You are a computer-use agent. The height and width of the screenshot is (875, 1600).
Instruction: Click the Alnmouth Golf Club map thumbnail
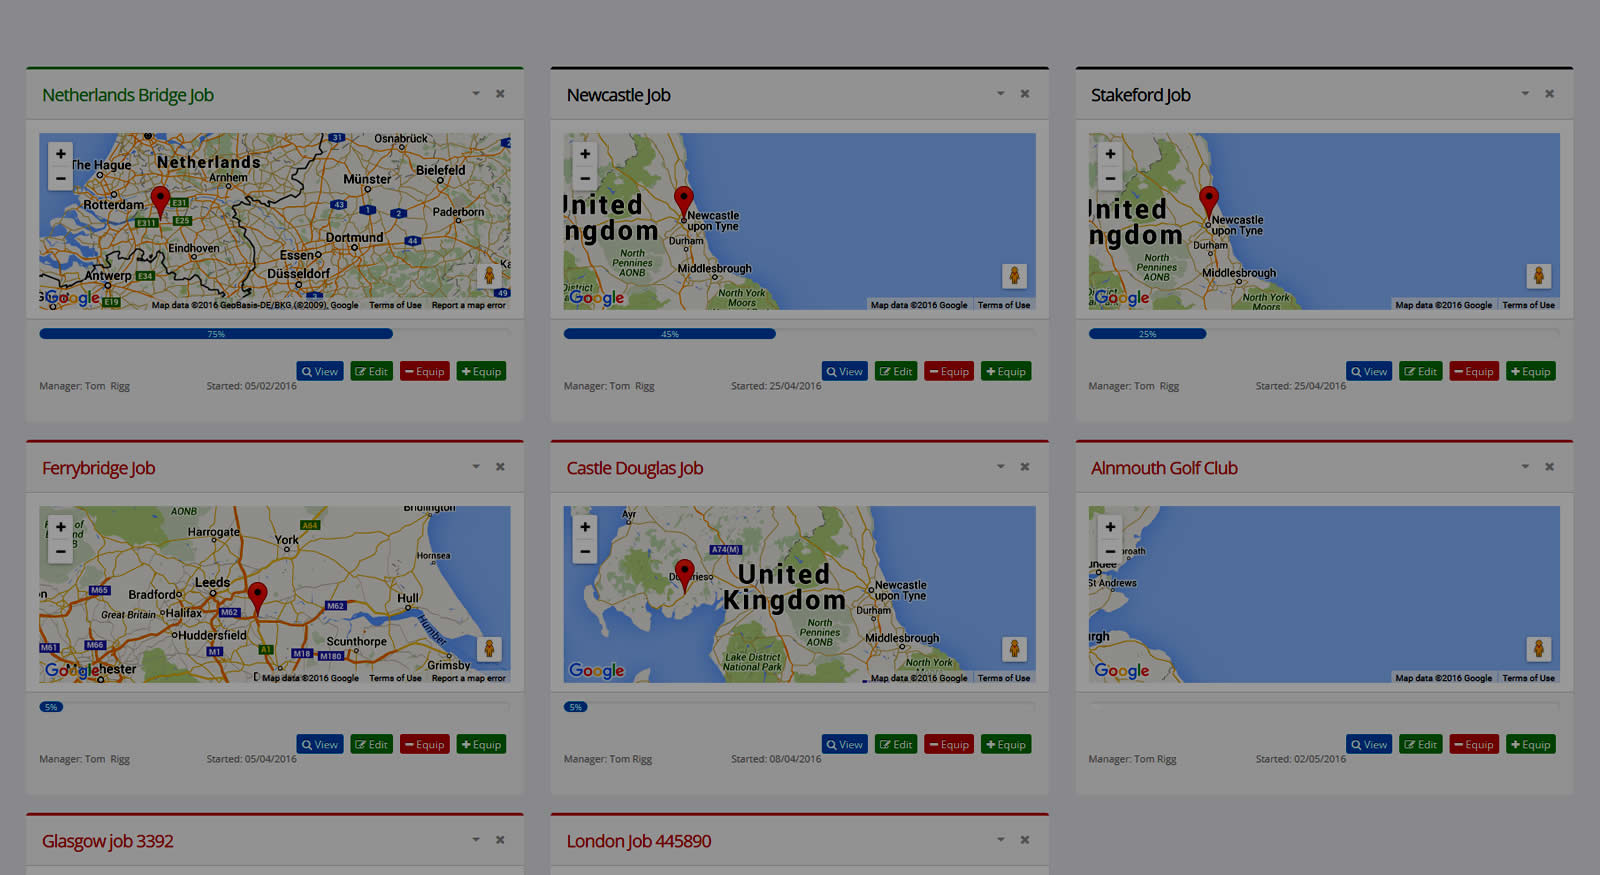(x=1324, y=594)
